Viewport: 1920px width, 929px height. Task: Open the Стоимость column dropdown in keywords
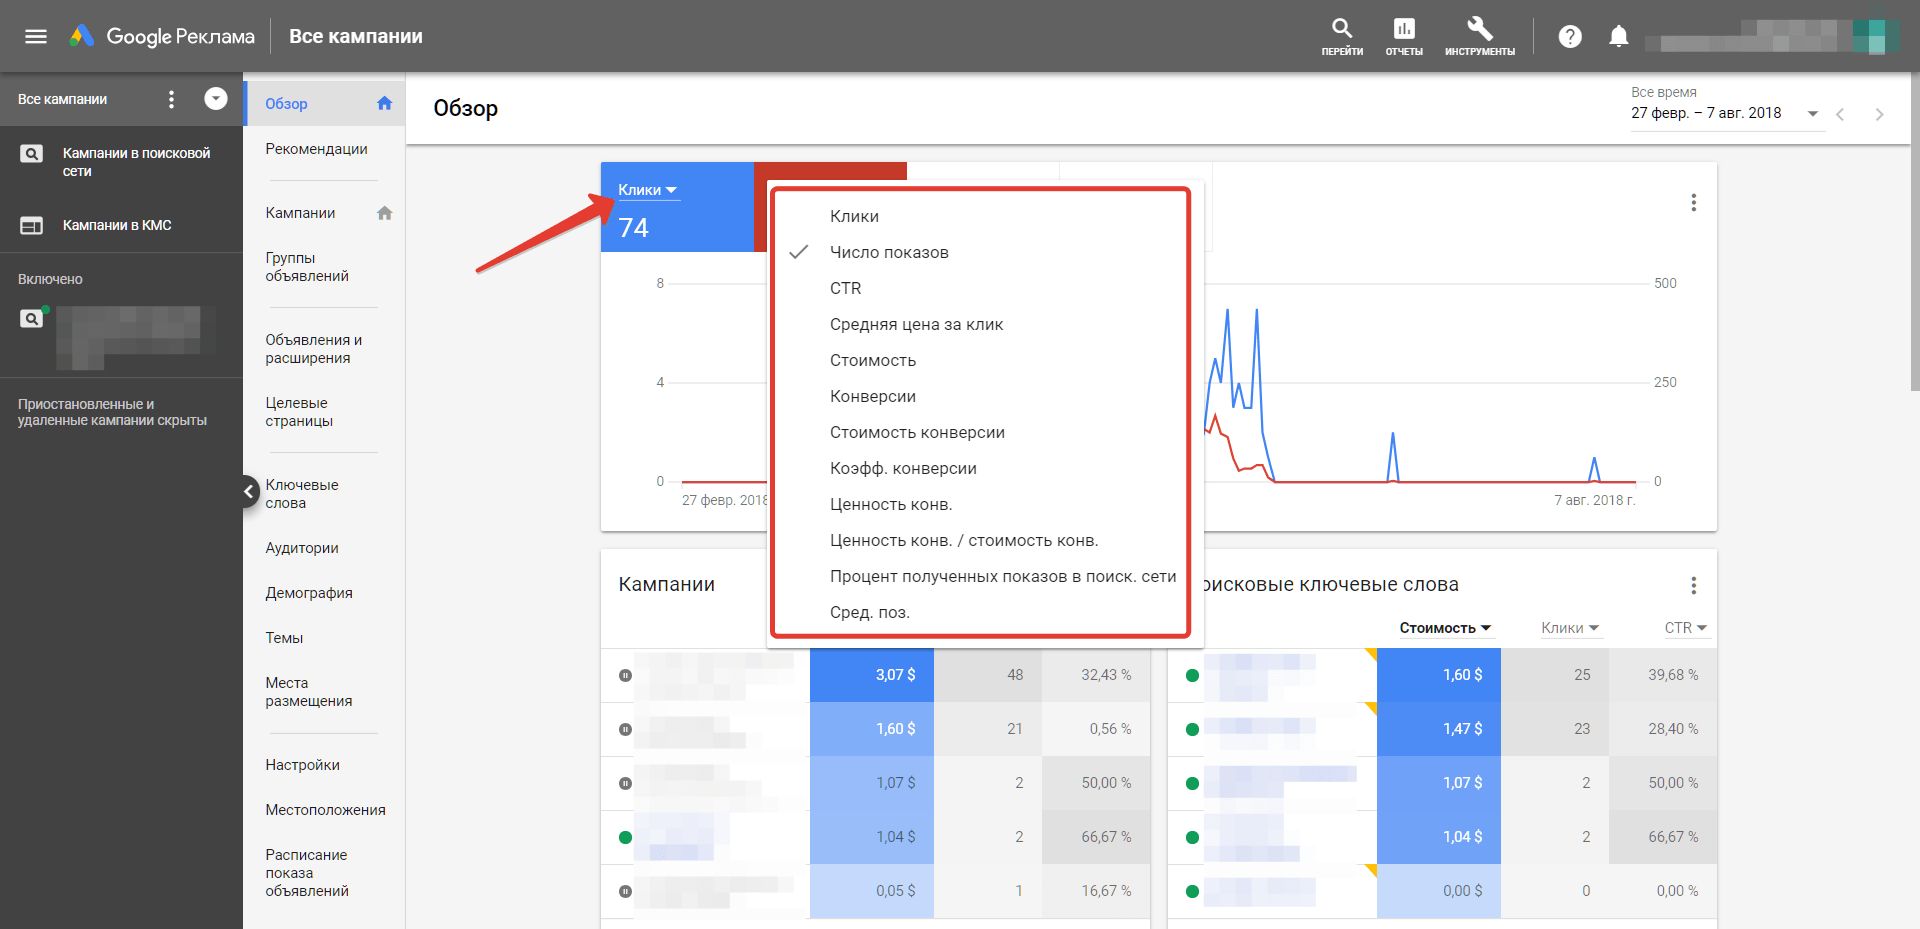(x=1445, y=628)
